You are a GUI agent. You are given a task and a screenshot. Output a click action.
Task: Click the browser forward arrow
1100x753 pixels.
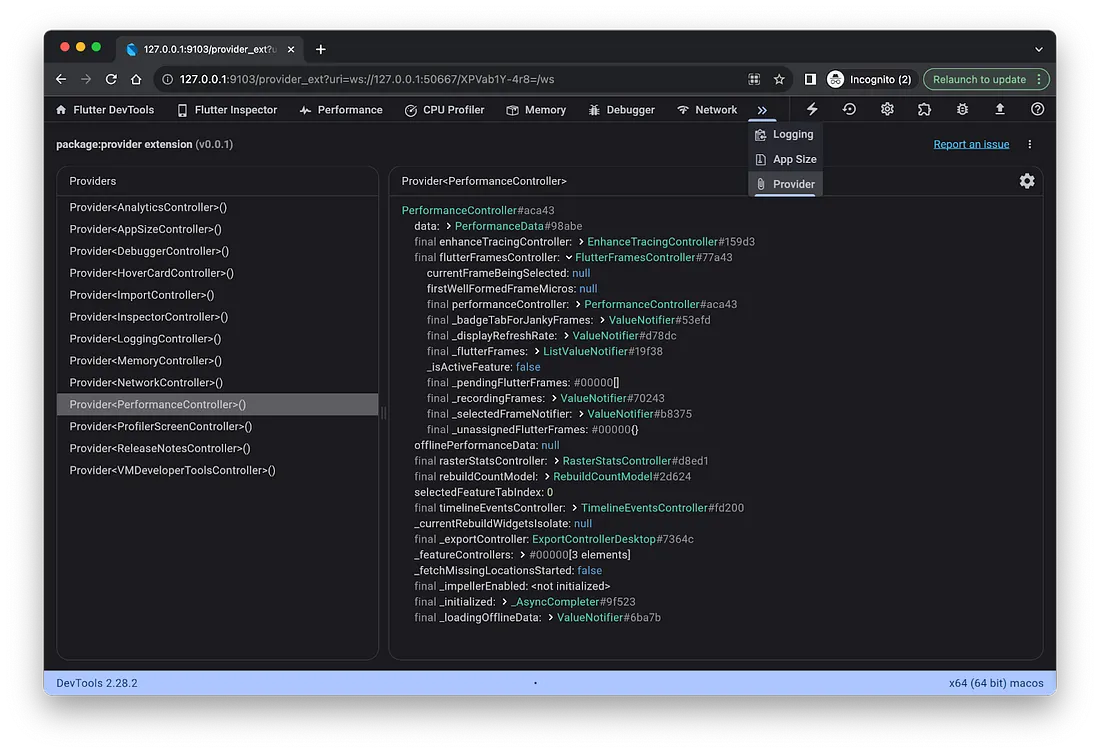point(86,79)
